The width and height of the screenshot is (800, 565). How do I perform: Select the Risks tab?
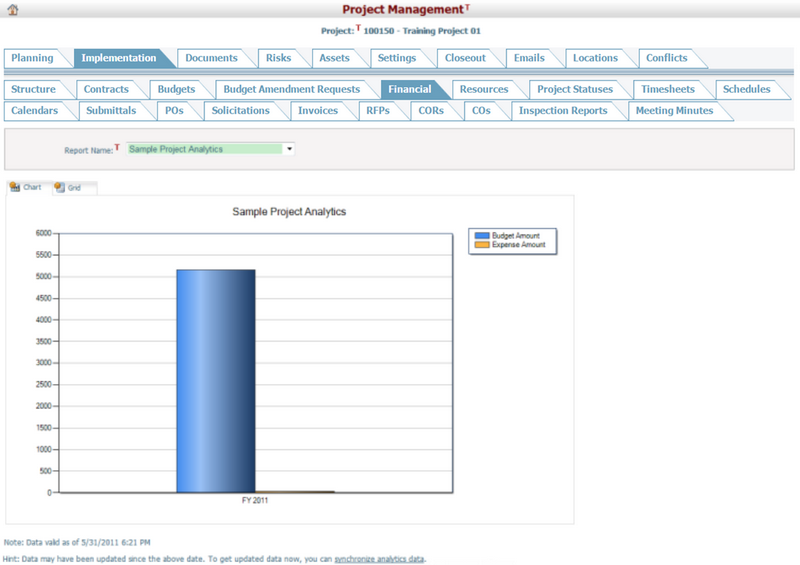279,58
